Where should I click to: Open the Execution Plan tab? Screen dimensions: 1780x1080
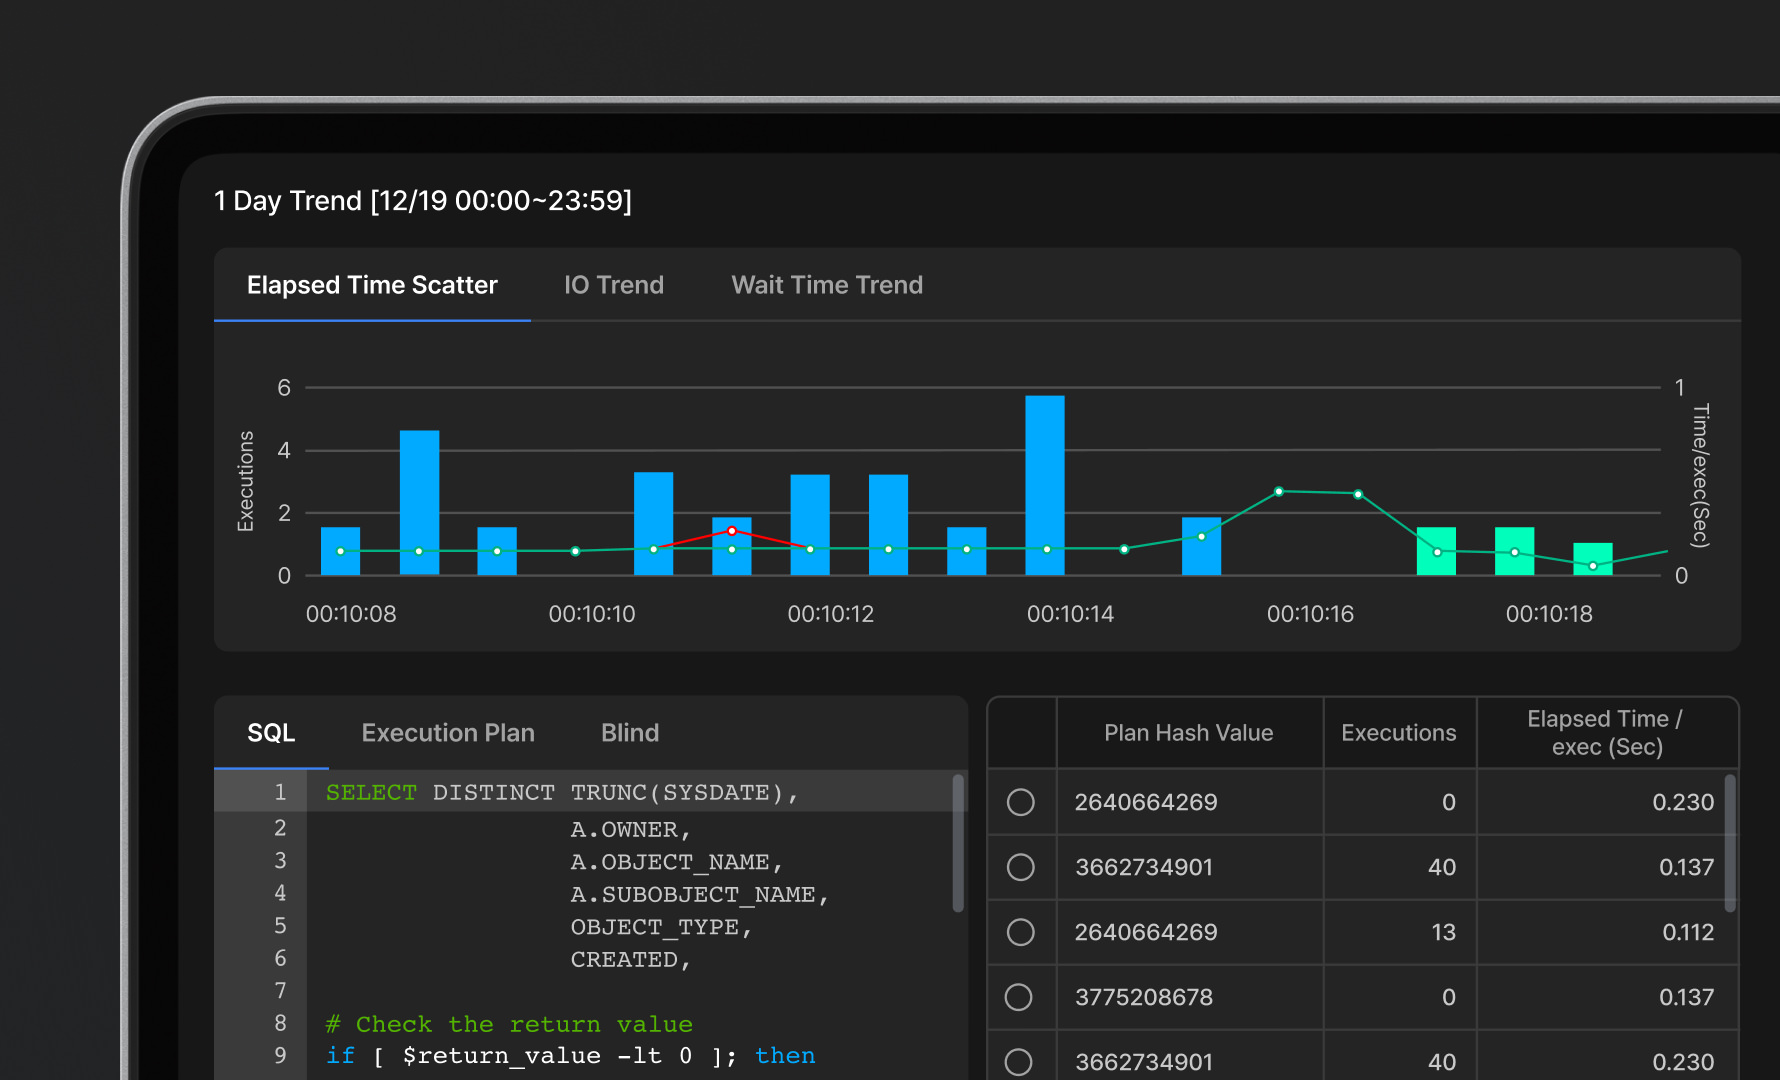point(447,733)
